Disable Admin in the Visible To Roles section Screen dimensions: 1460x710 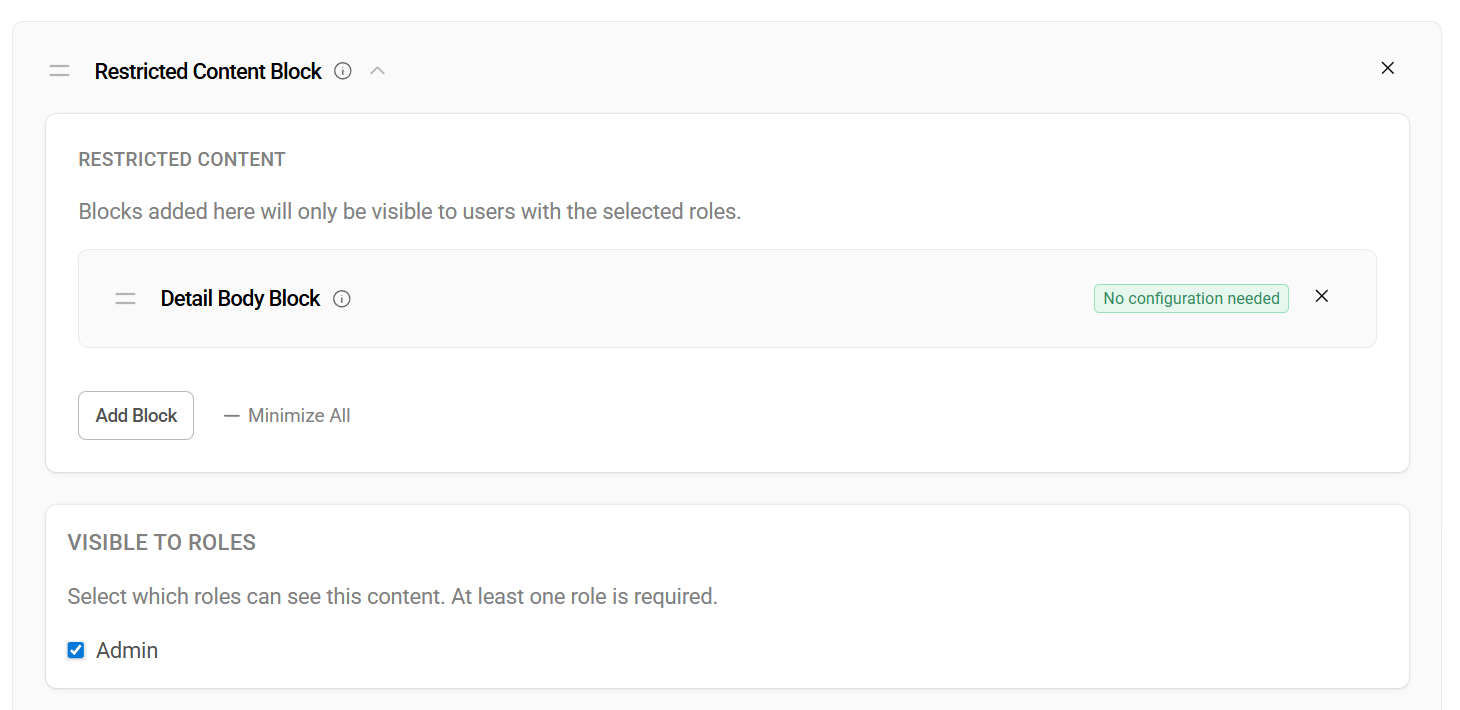75,649
